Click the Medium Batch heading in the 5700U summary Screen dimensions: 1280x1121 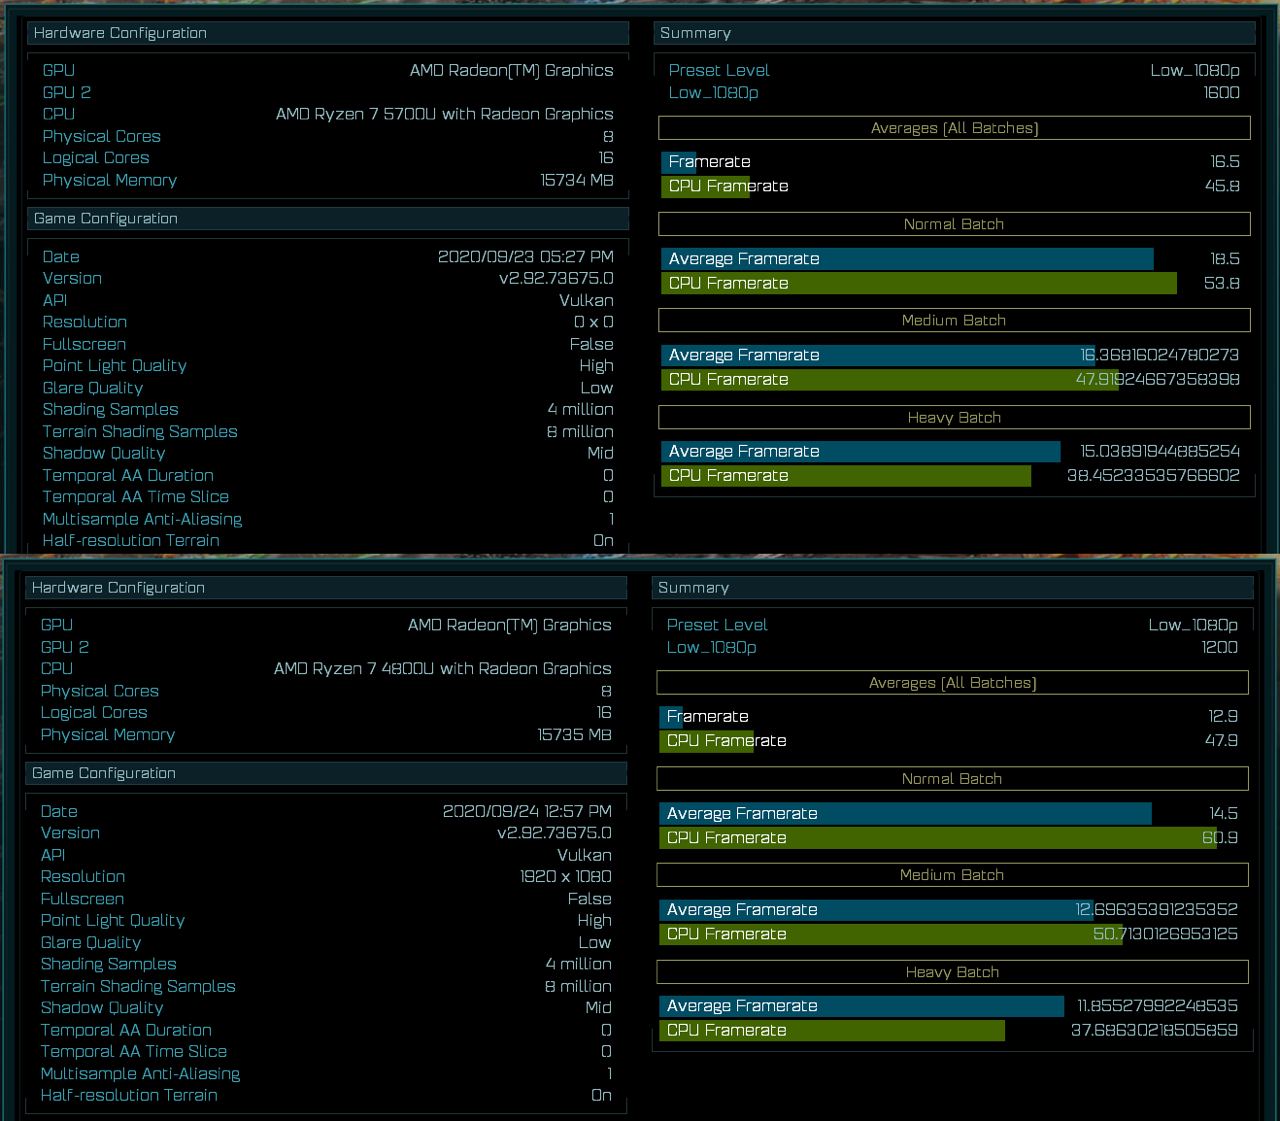pyautogui.click(x=954, y=320)
